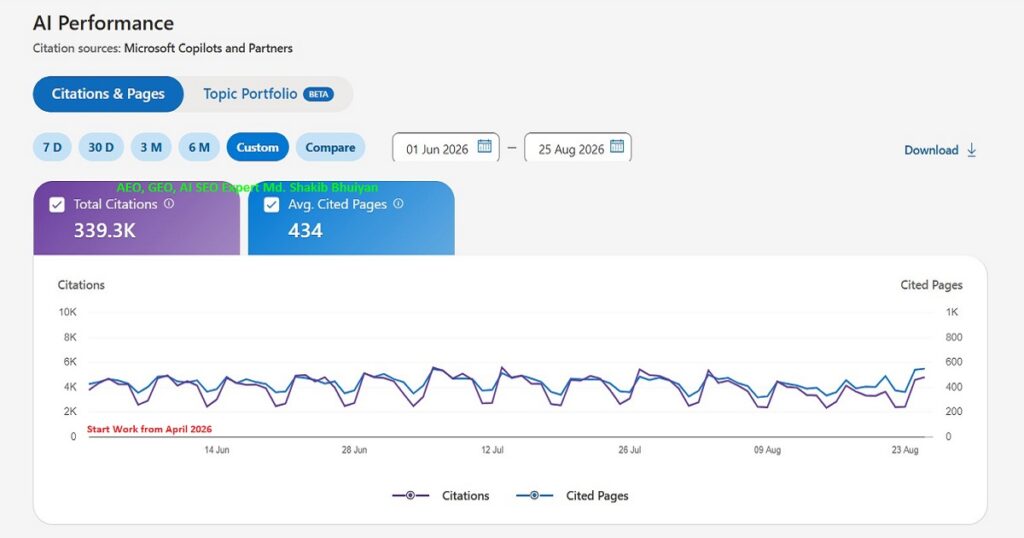Open the start date calendar icon

484,146
